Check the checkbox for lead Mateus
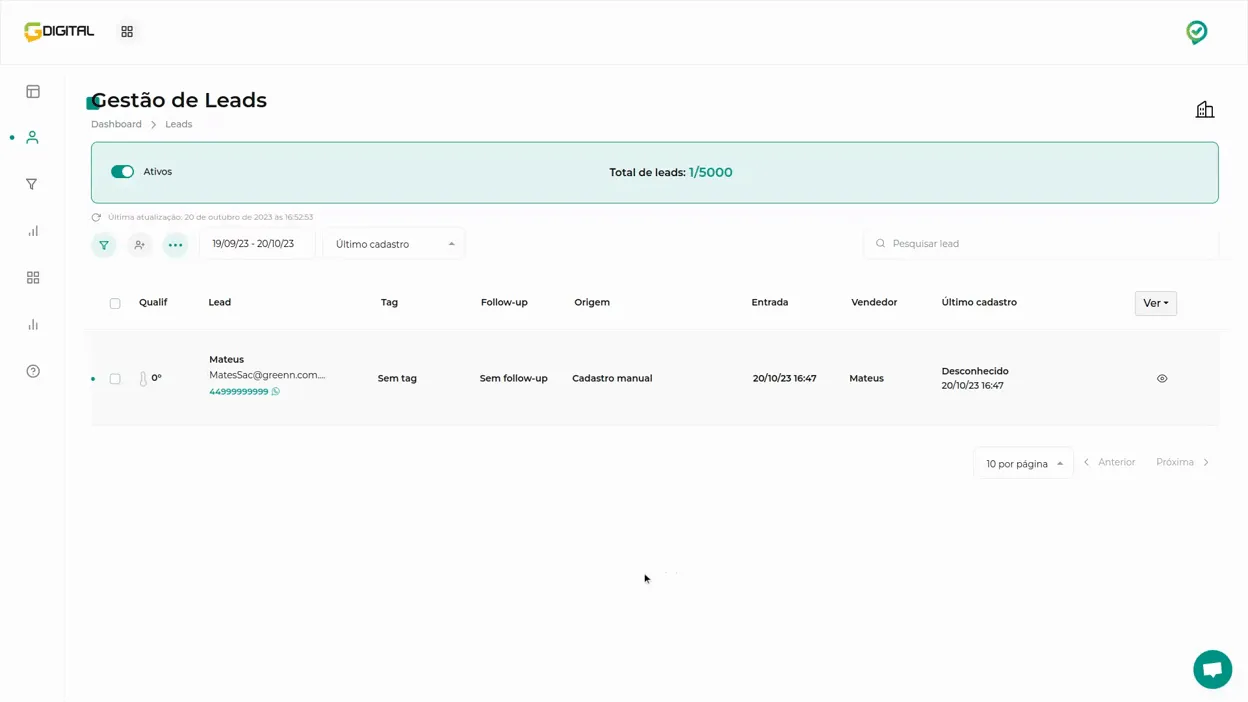The height and width of the screenshot is (702, 1248). pyautogui.click(x=115, y=379)
